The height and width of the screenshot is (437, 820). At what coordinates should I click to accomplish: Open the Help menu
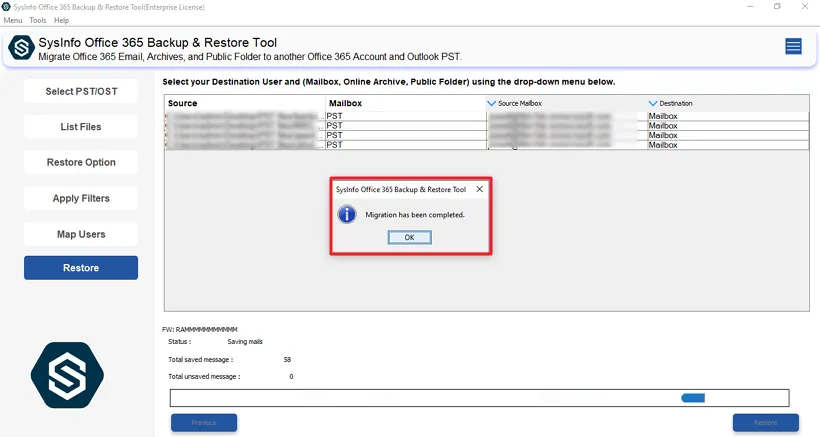61,20
